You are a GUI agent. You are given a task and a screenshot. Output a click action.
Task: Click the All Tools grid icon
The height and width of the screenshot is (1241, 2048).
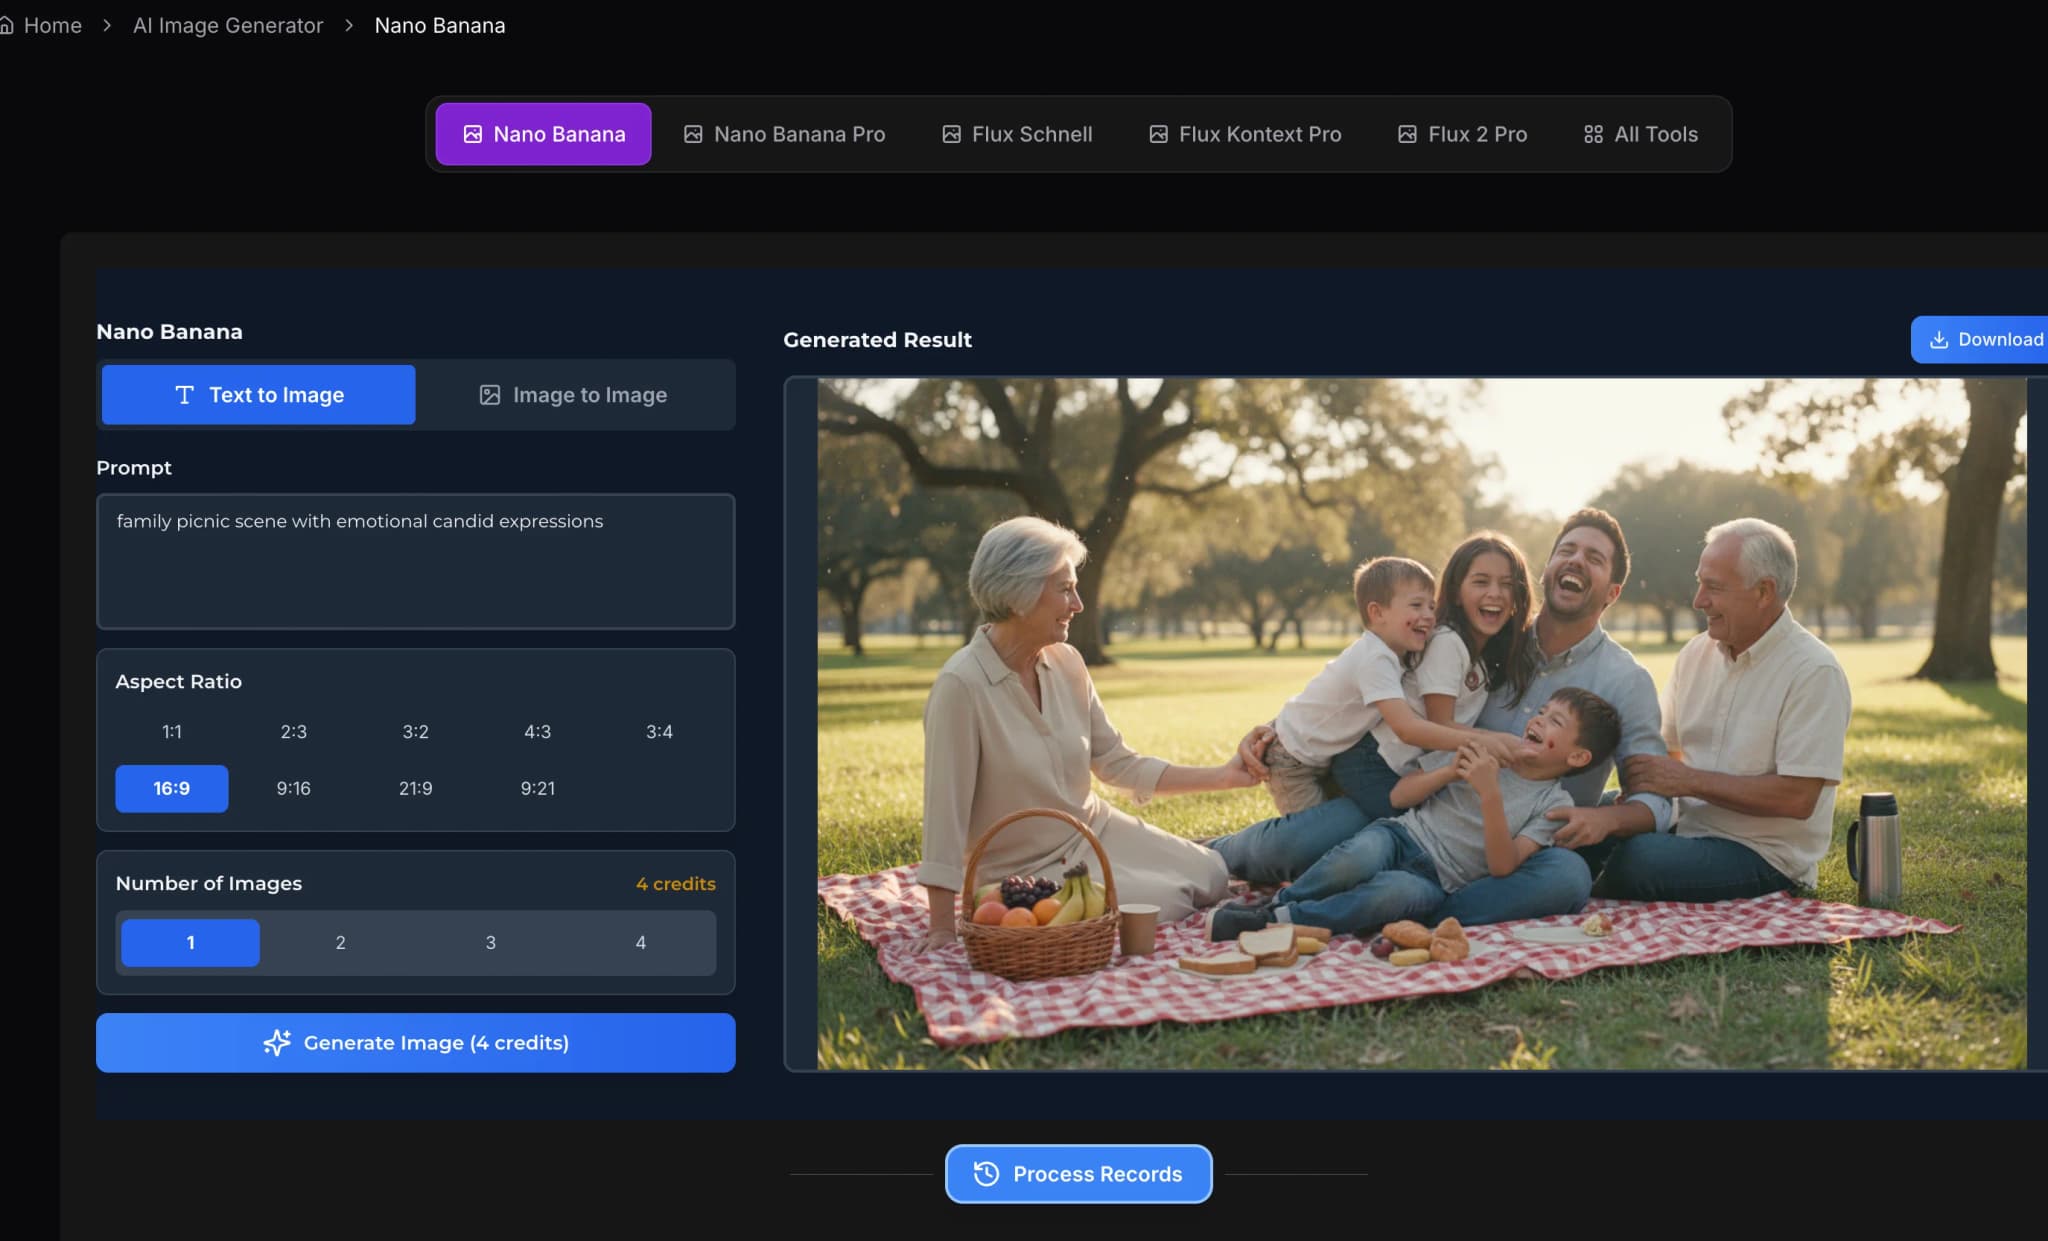(1593, 134)
